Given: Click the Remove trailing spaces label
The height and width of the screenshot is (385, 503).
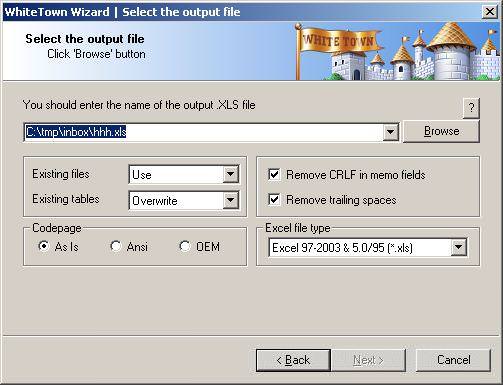Looking at the screenshot, I should pyautogui.click(x=341, y=200).
